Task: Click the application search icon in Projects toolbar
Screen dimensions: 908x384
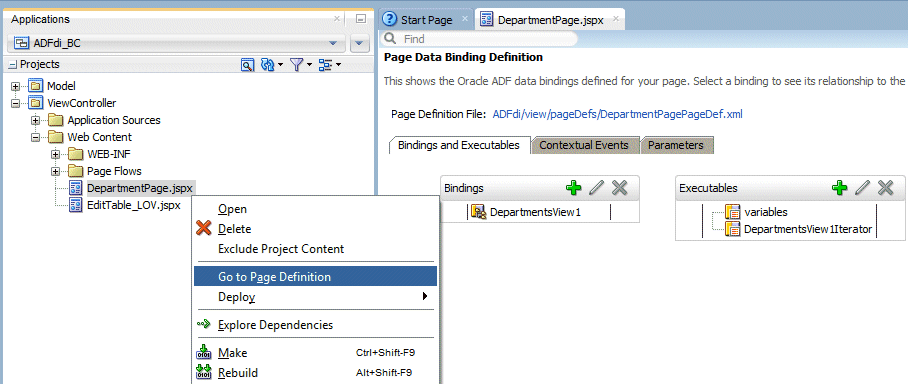Action: [248, 65]
